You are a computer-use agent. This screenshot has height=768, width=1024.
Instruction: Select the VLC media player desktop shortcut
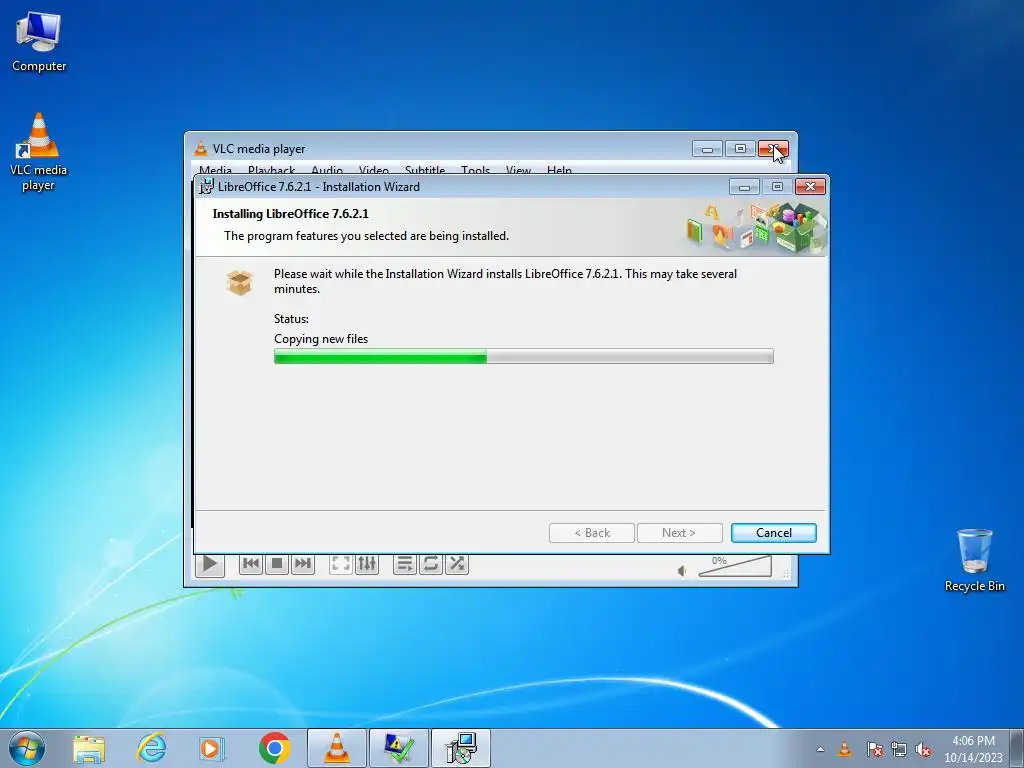[x=39, y=152]
